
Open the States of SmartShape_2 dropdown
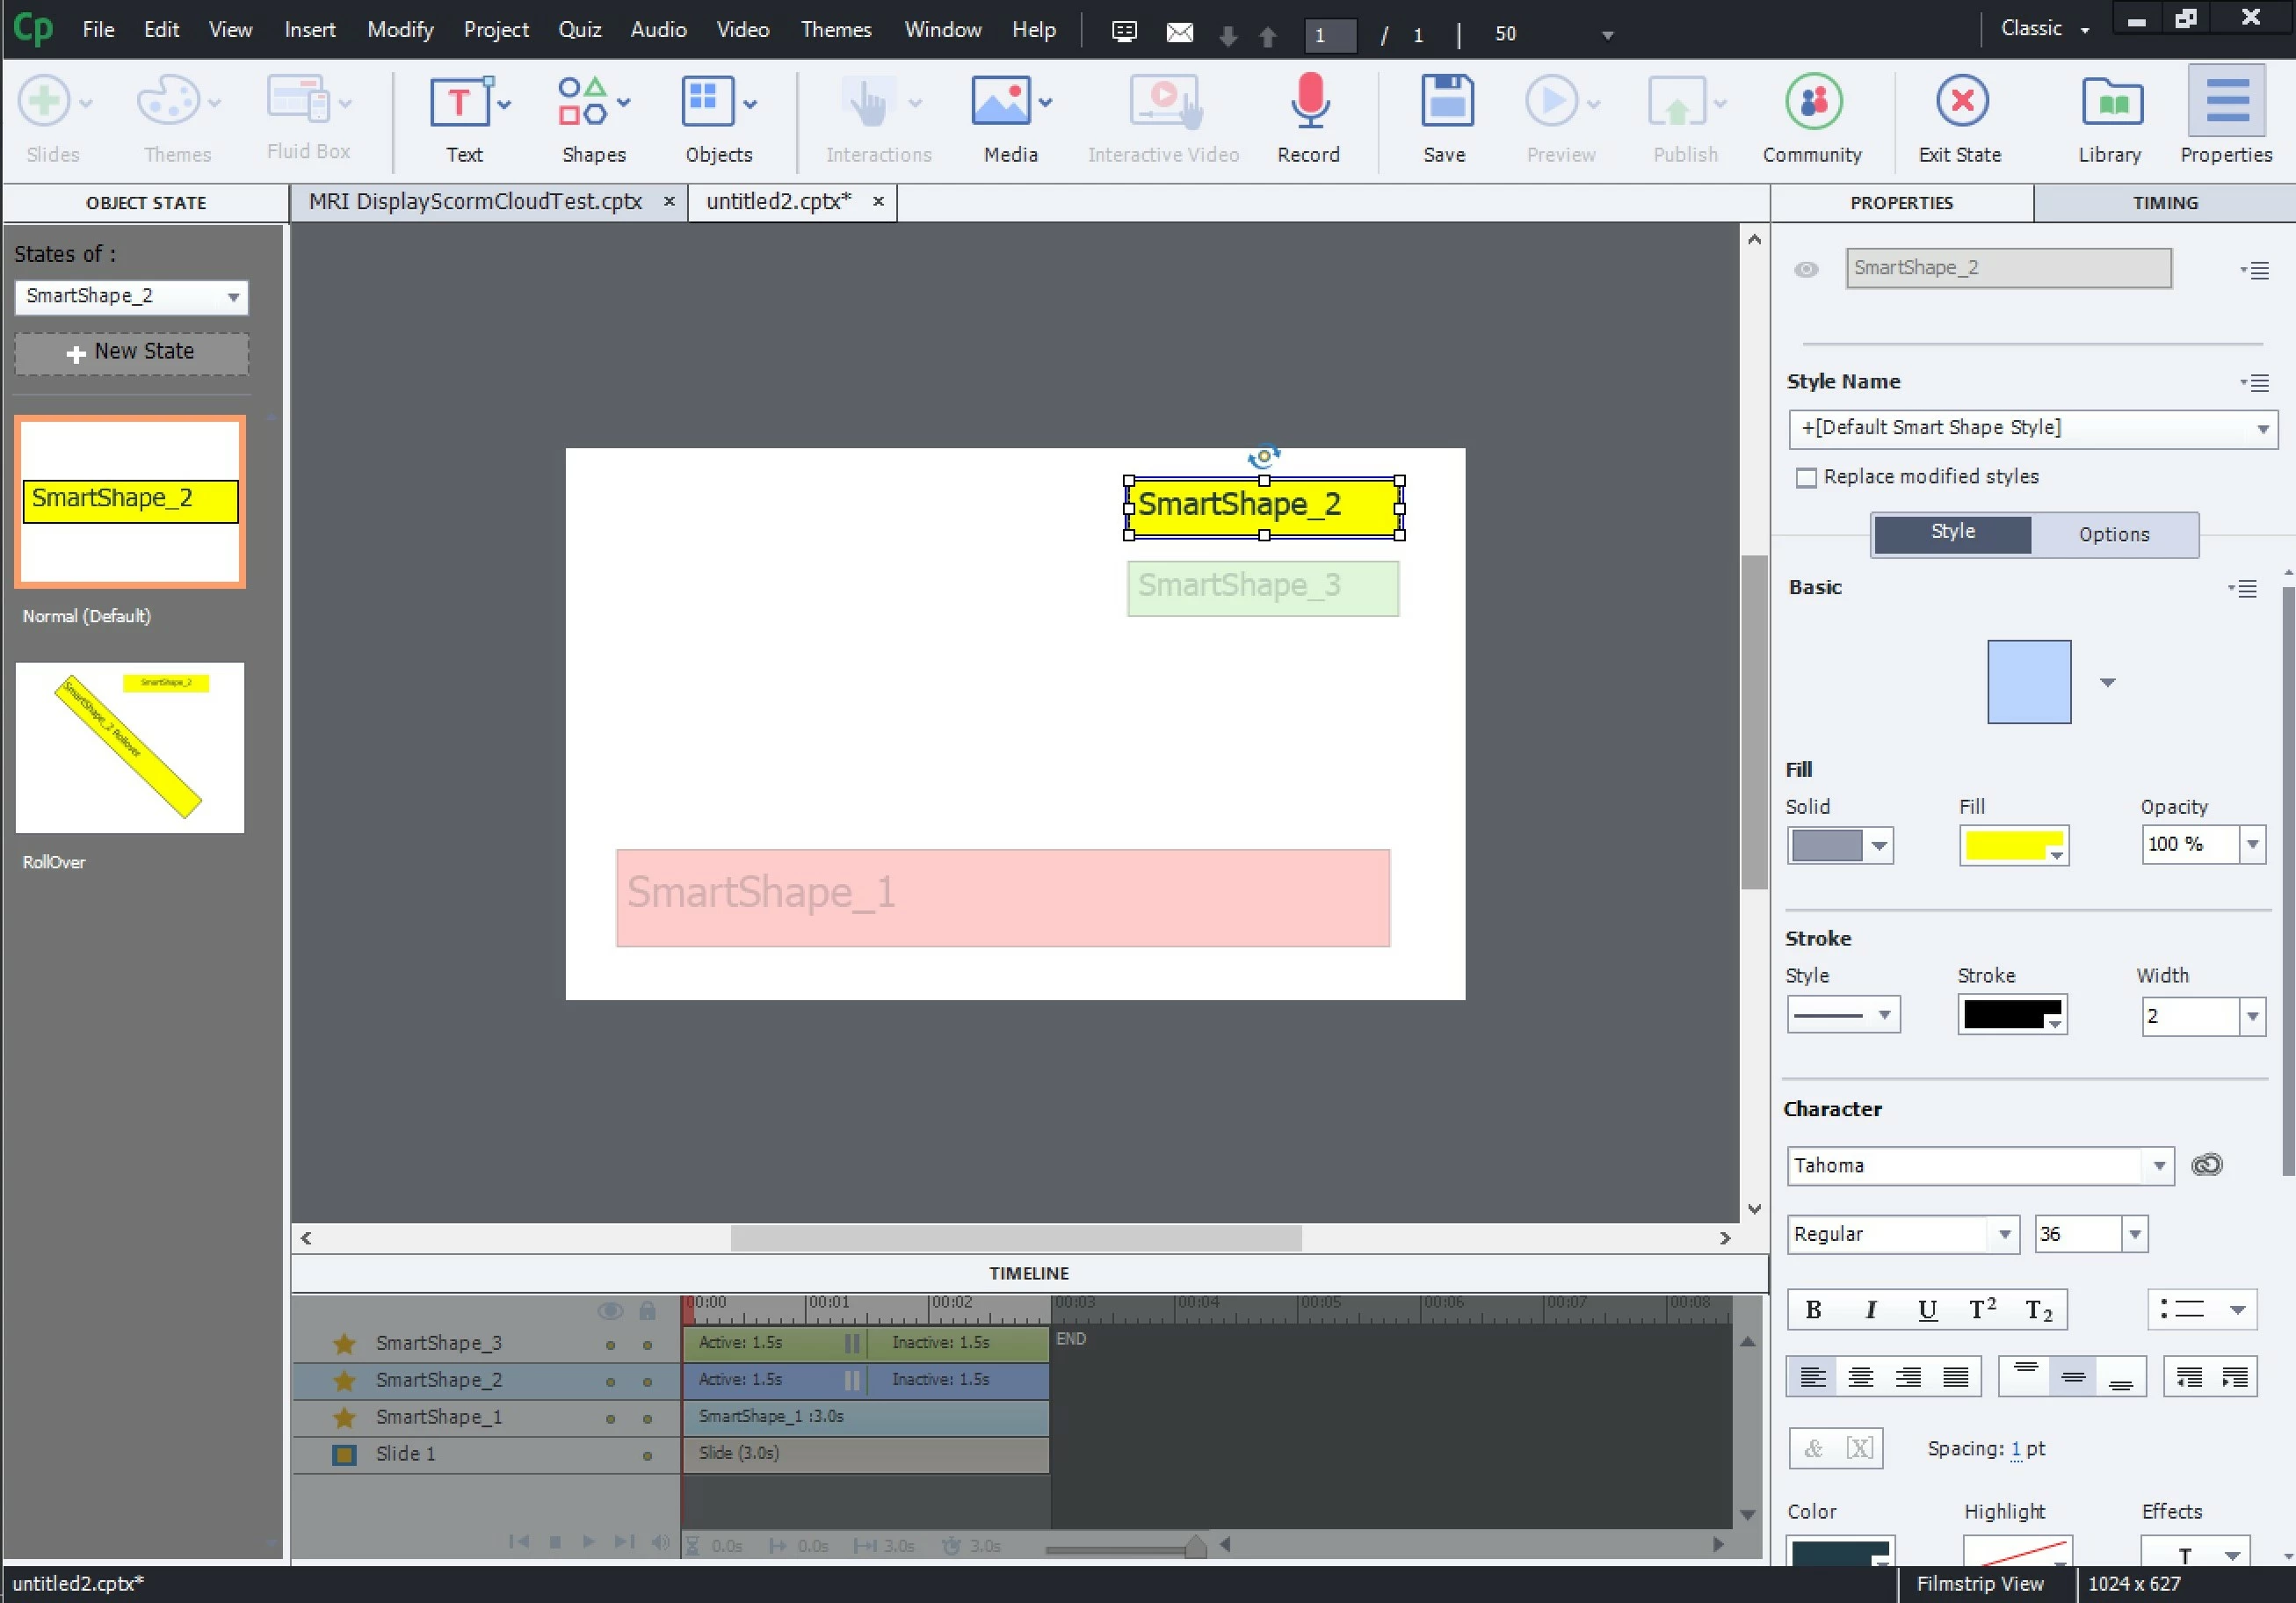pyautogui.click(x=232, y=297)
